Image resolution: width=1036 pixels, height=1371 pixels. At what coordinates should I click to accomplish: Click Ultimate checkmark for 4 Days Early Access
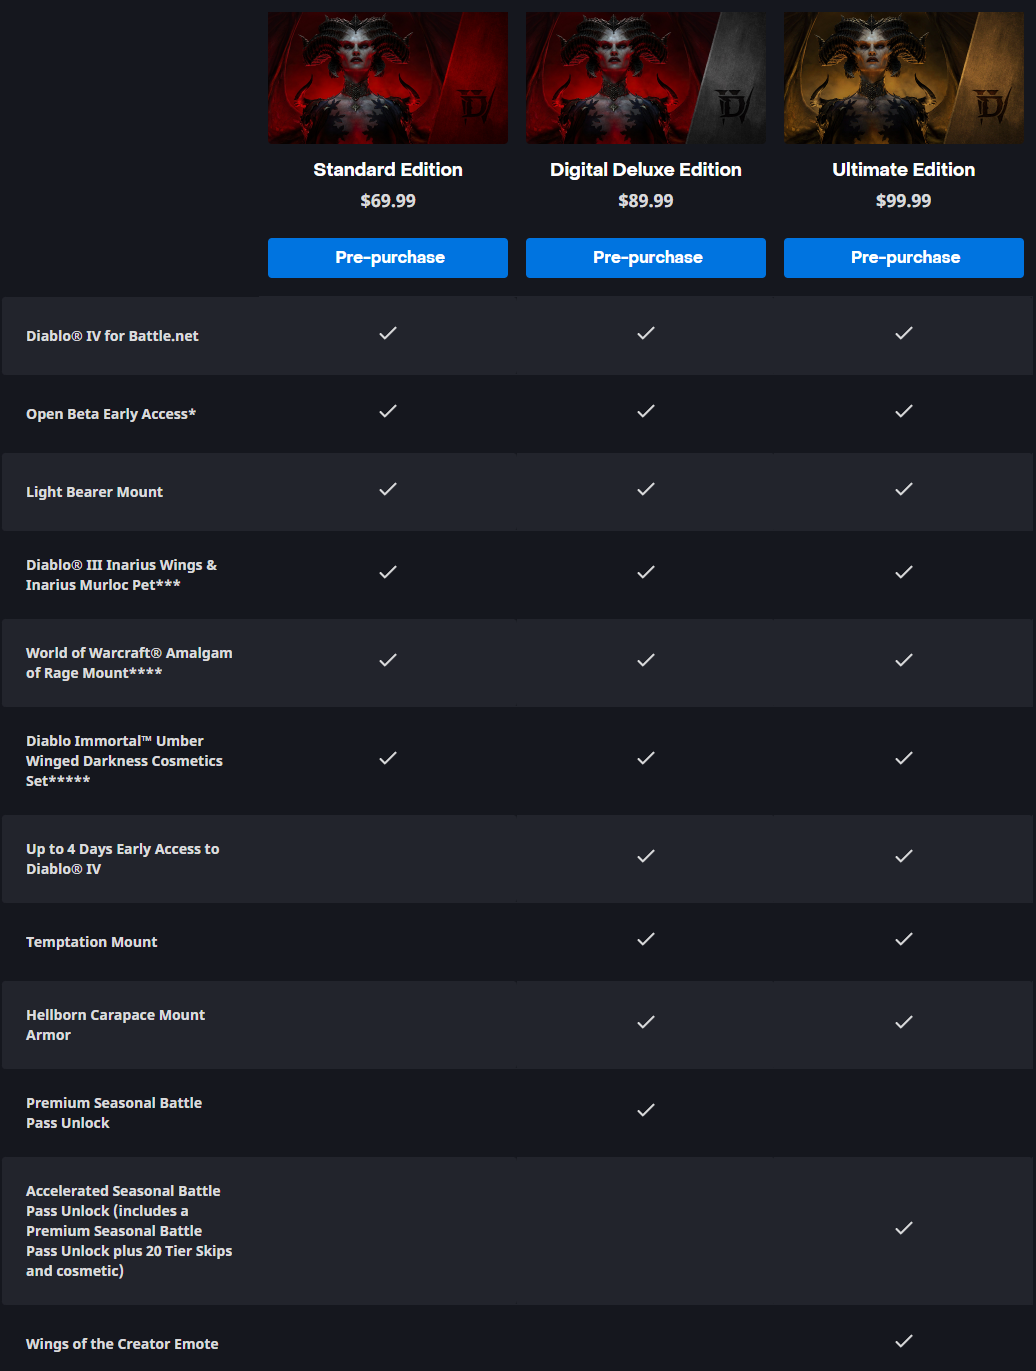tap(904, 856)
